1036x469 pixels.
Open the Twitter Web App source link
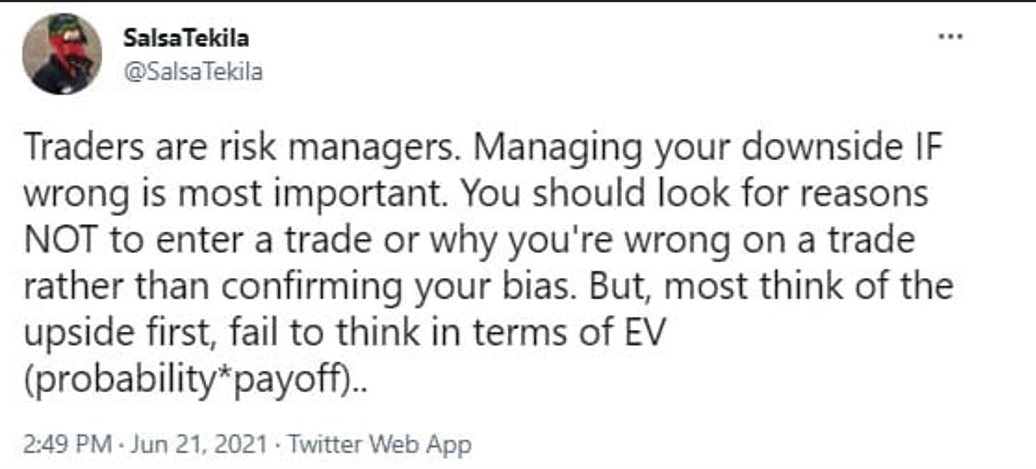coord(380,443)
